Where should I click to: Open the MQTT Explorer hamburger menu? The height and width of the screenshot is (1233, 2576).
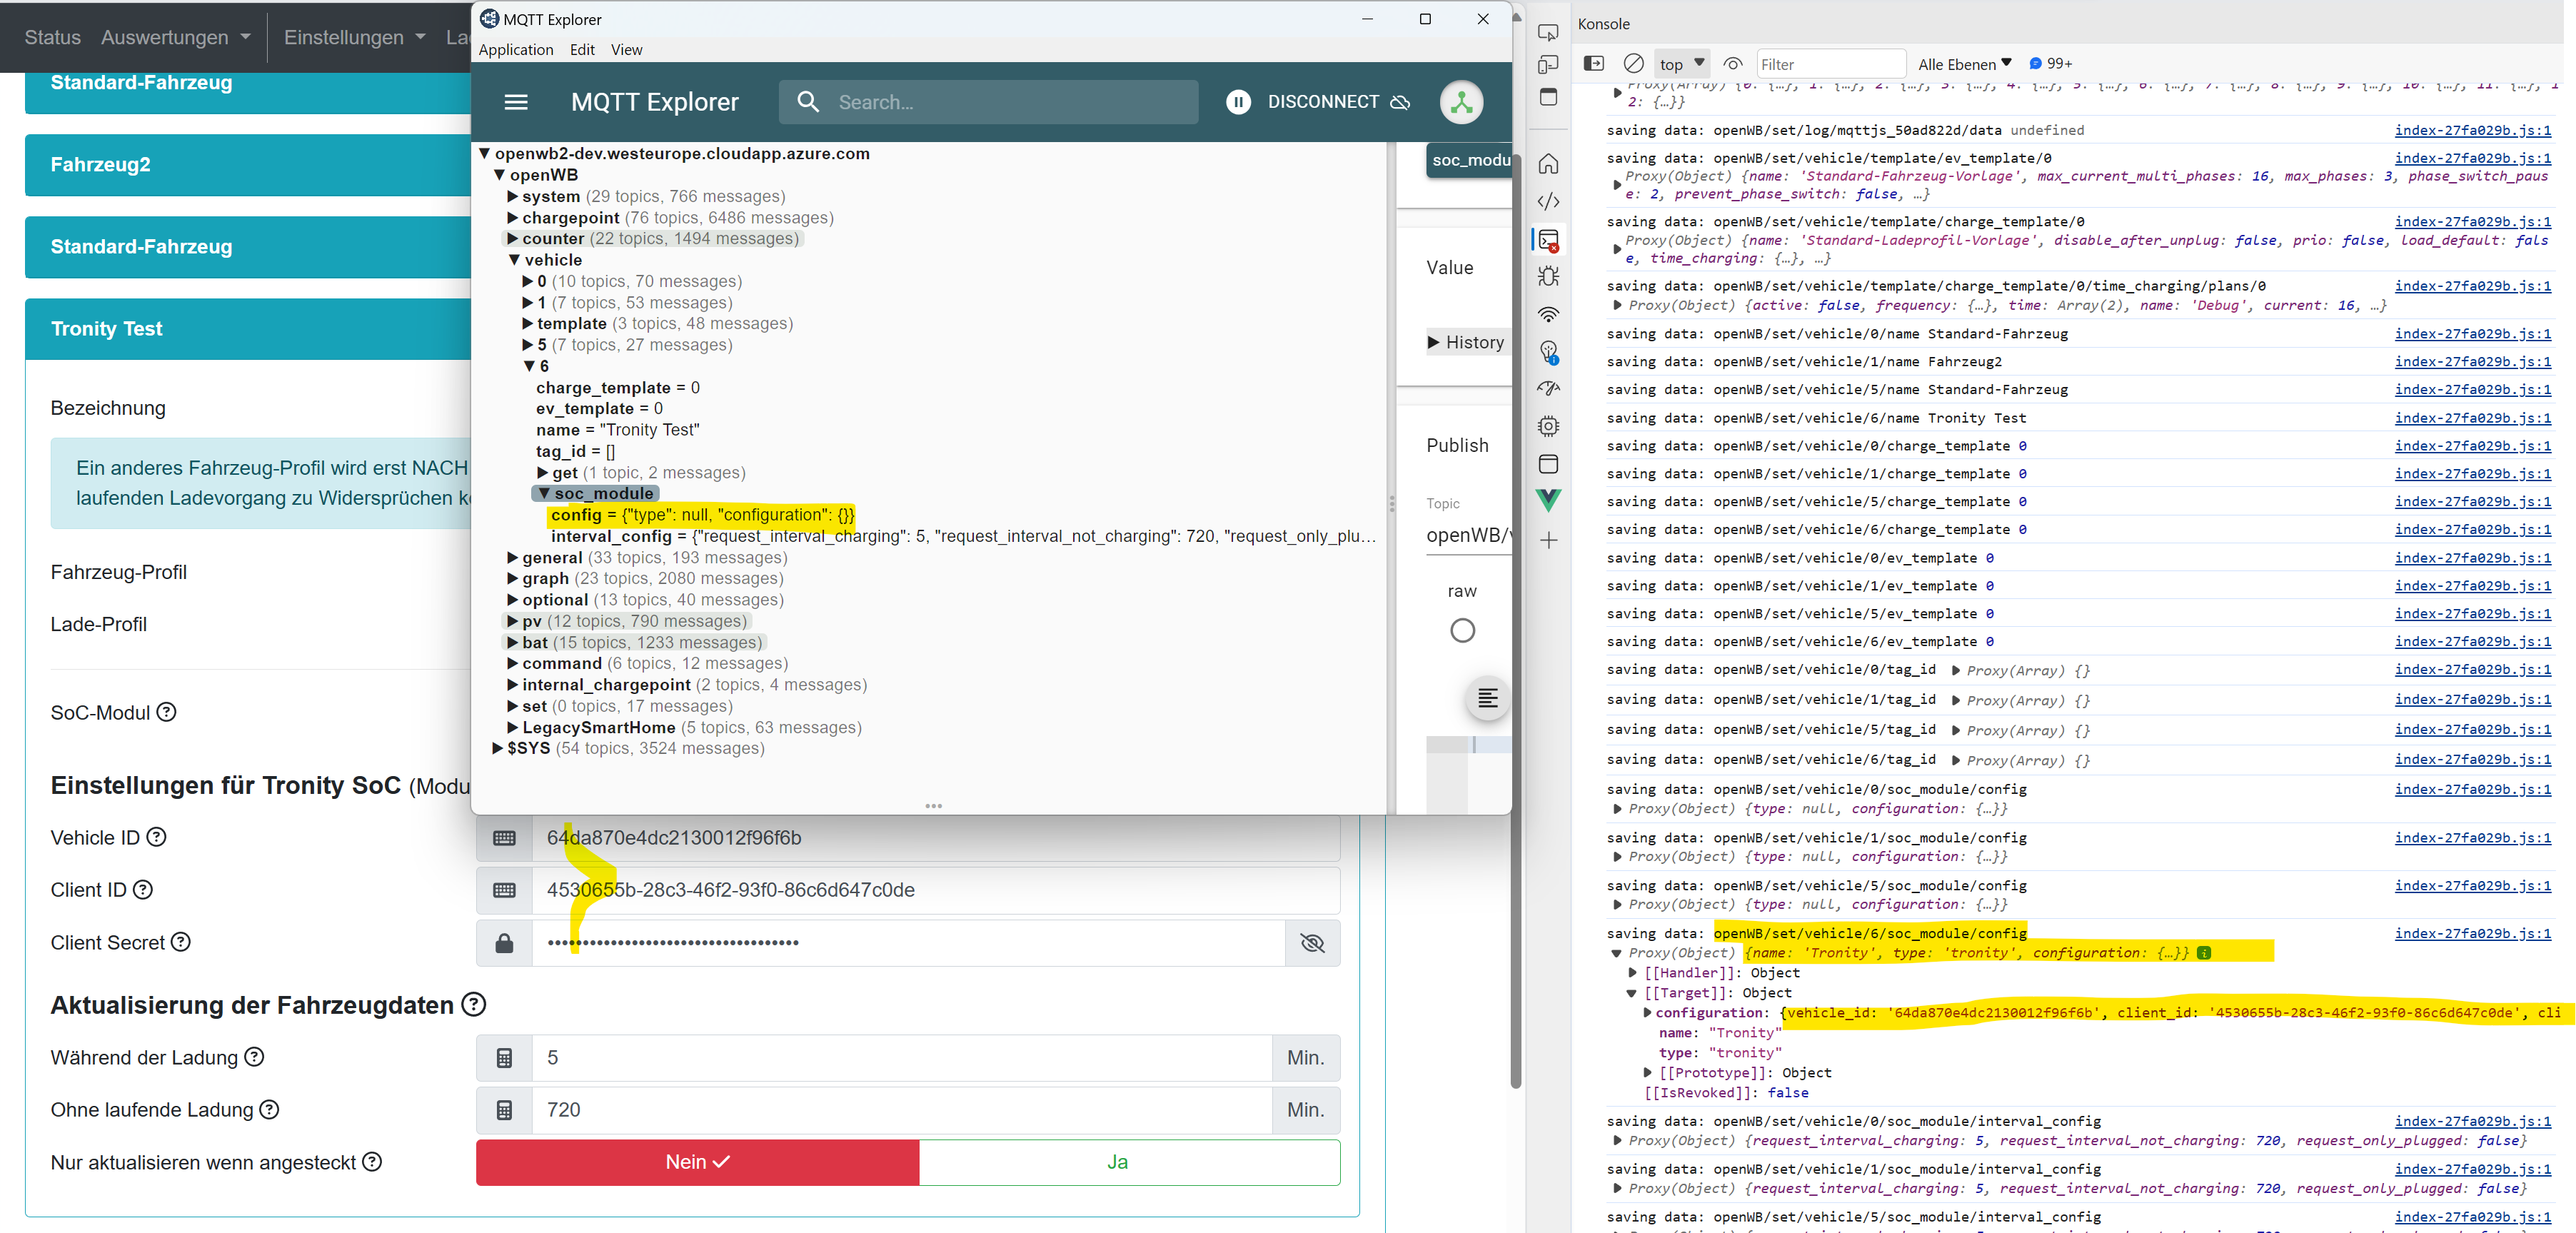(x=515, y=102)
